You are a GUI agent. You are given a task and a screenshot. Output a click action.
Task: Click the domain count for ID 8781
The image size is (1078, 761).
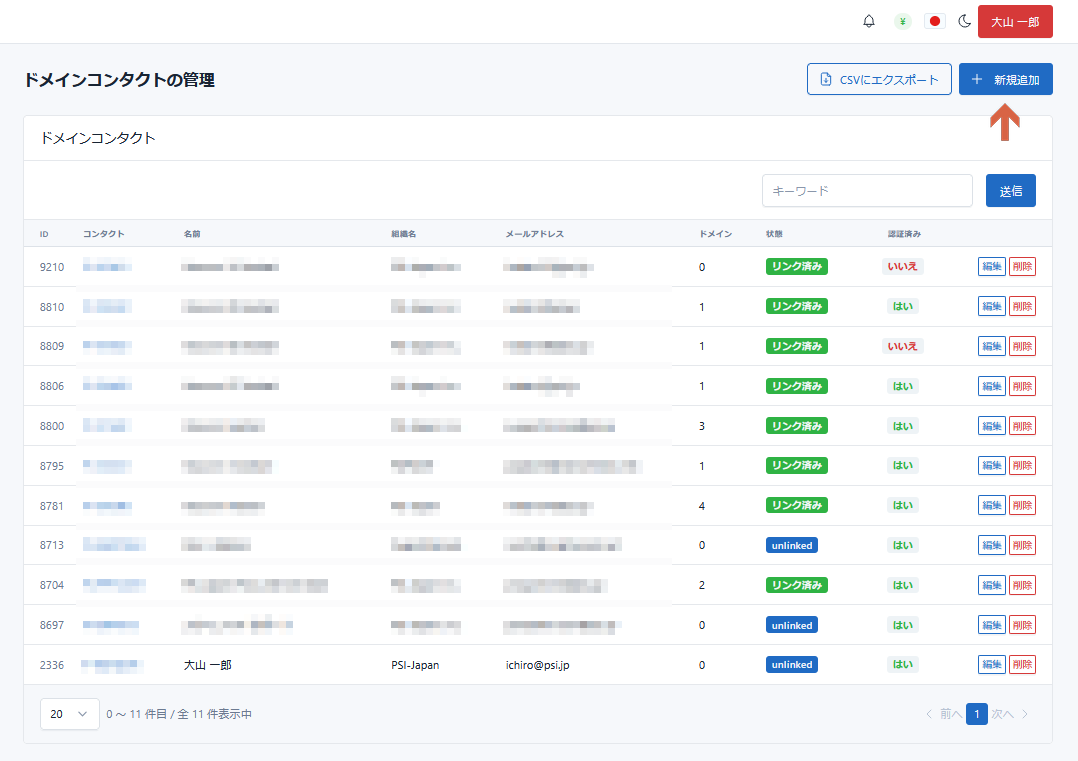702,506
